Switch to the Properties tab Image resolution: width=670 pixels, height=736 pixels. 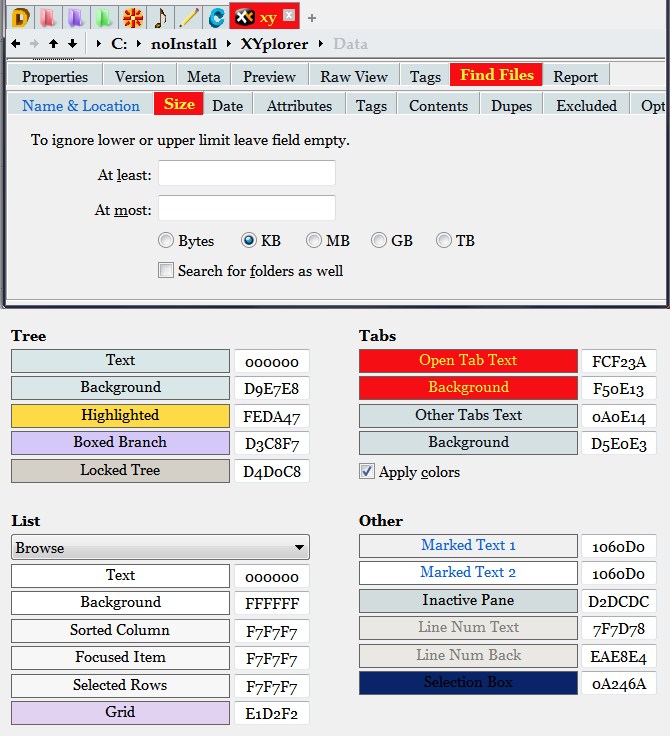[x=55, y=77]
